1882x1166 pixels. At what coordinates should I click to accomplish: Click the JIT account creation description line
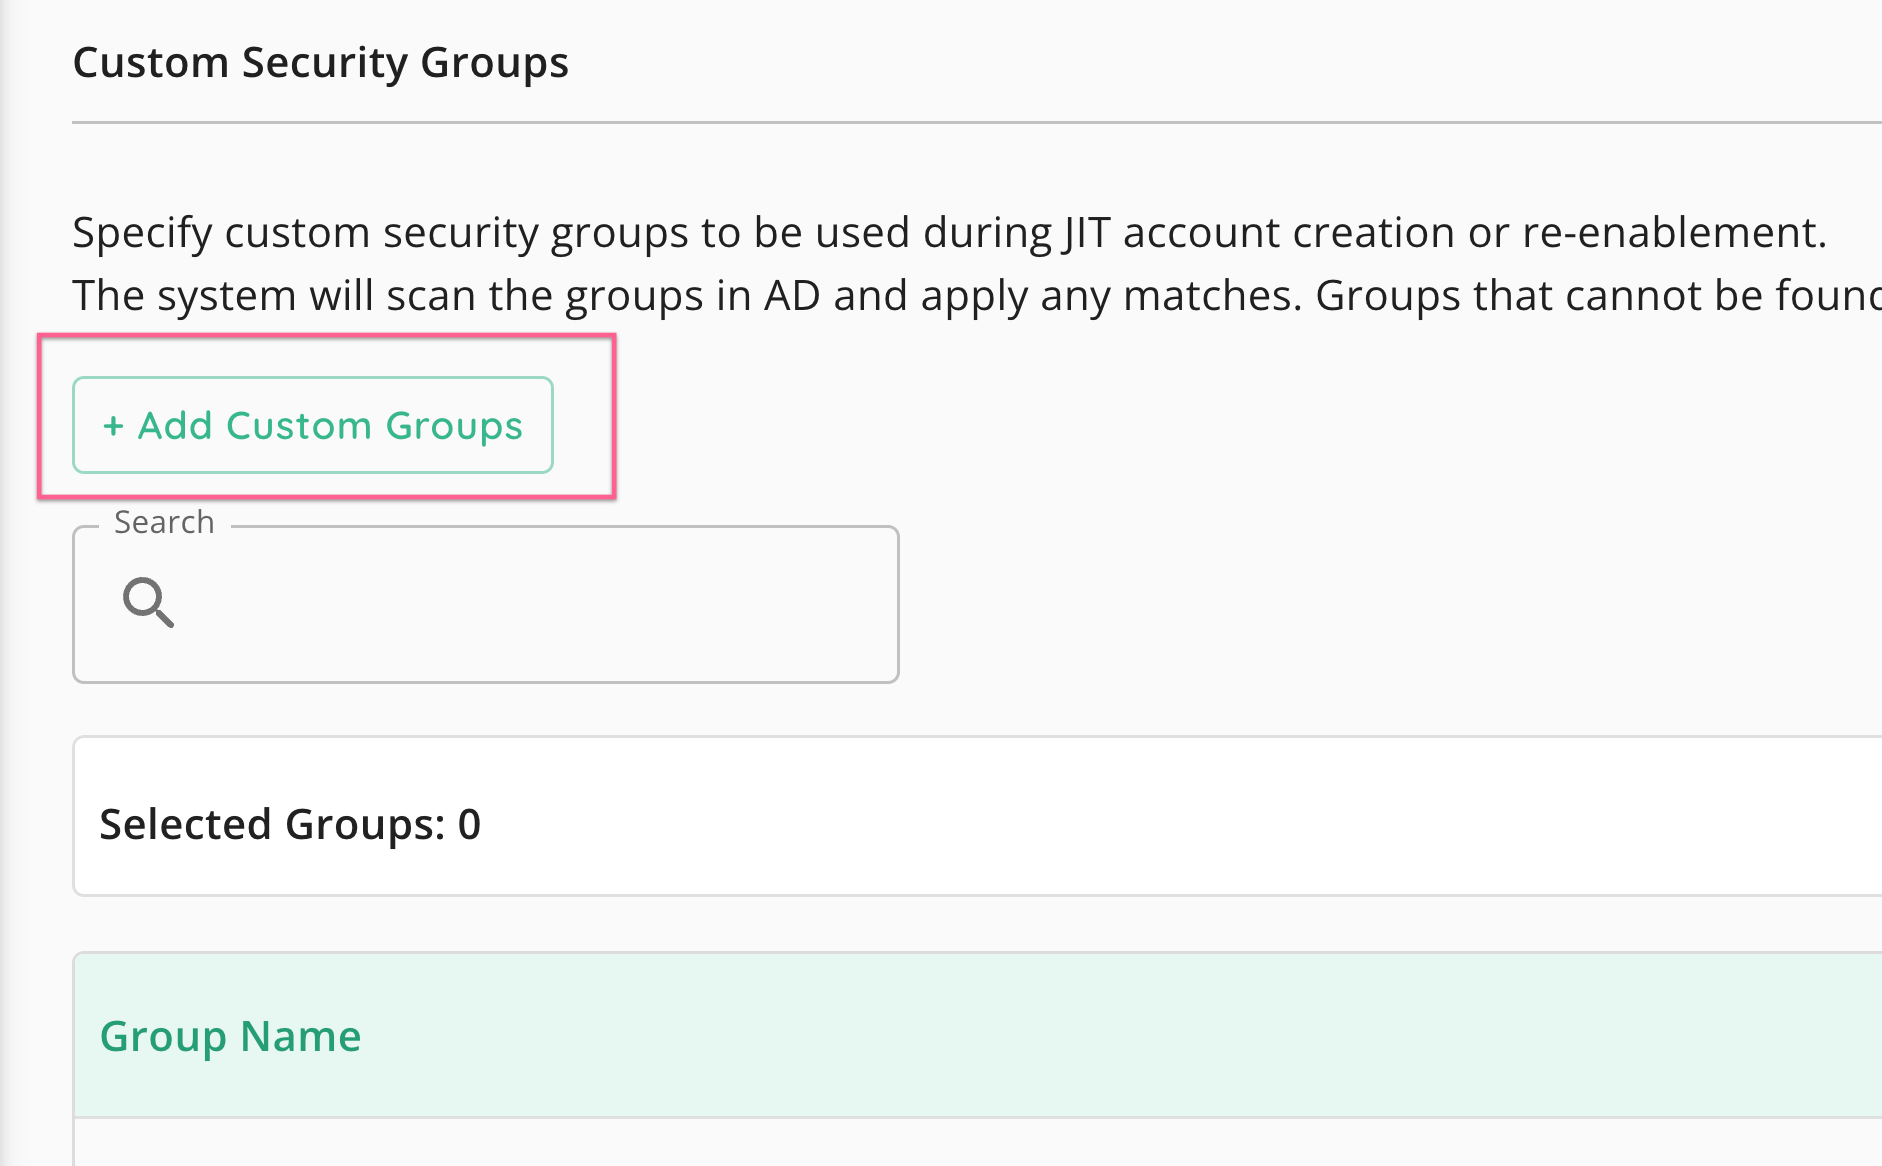pos(948,232)
